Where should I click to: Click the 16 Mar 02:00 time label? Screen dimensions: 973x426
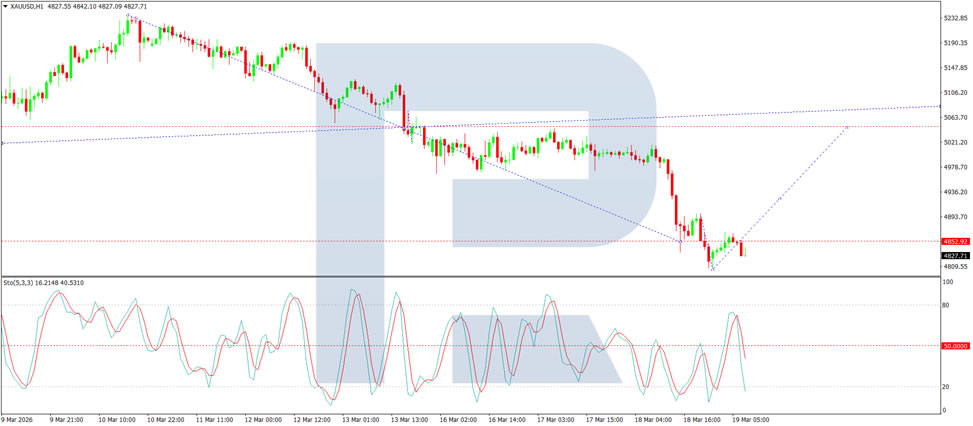pyautogui.click(x=460, y=420)
